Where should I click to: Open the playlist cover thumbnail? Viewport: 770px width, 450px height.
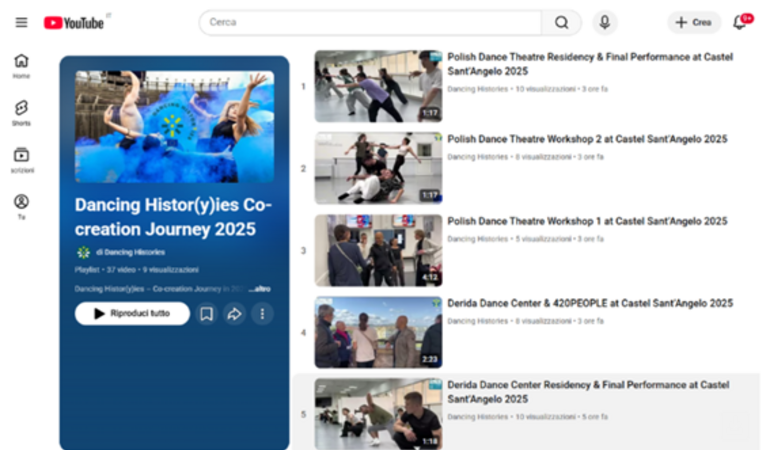click(174, 127)
